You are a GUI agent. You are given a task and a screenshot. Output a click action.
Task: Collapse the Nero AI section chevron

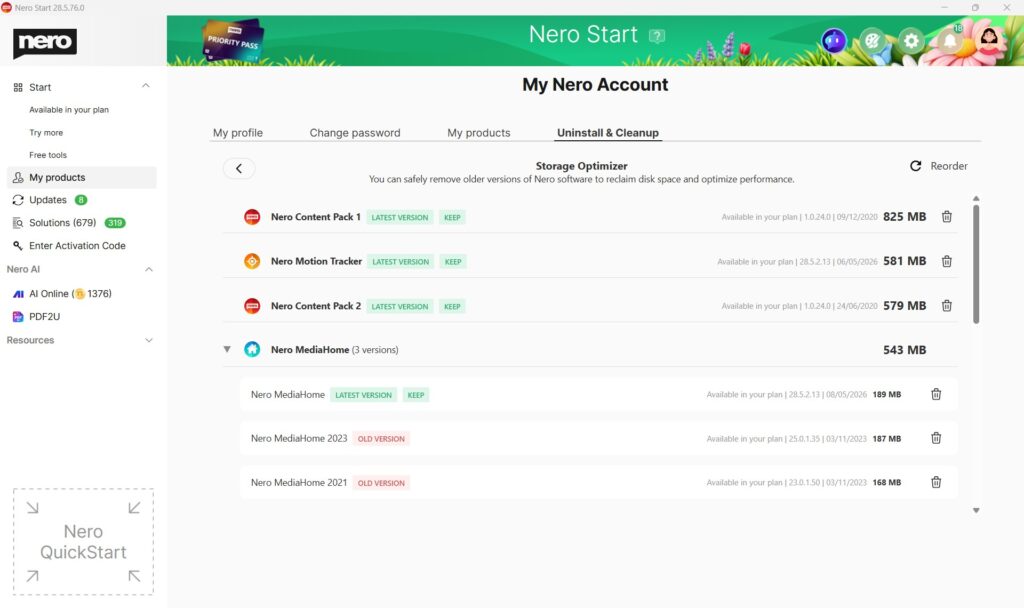click(148, 269)
